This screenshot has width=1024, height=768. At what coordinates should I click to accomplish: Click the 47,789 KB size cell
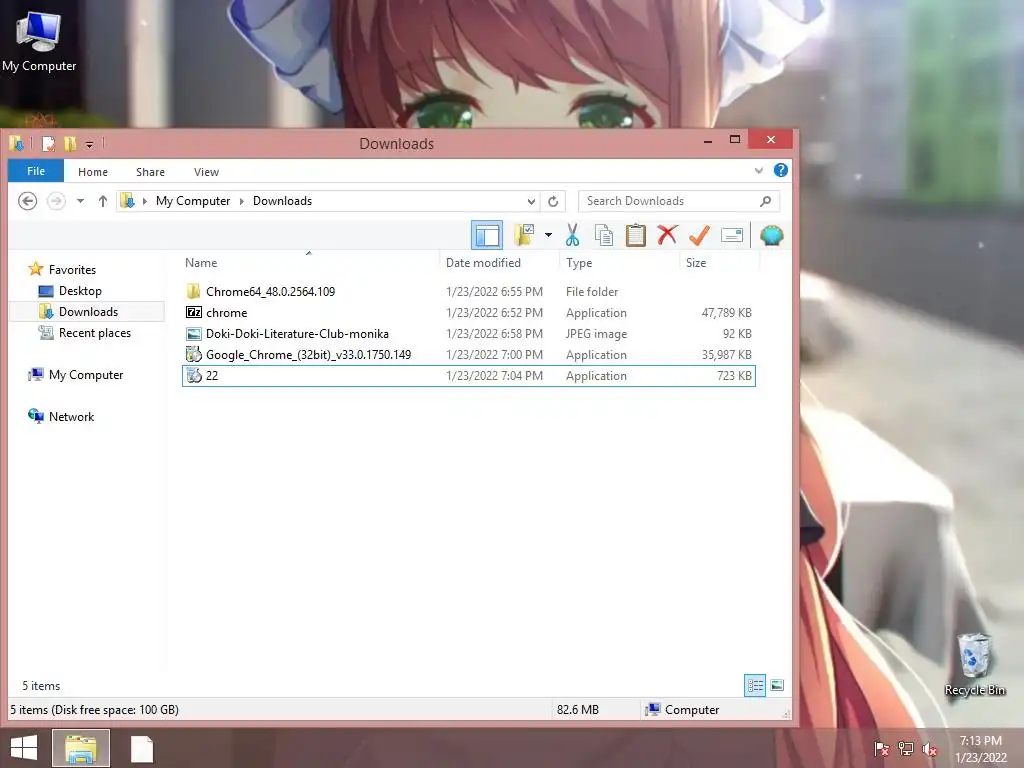[726, 313]
